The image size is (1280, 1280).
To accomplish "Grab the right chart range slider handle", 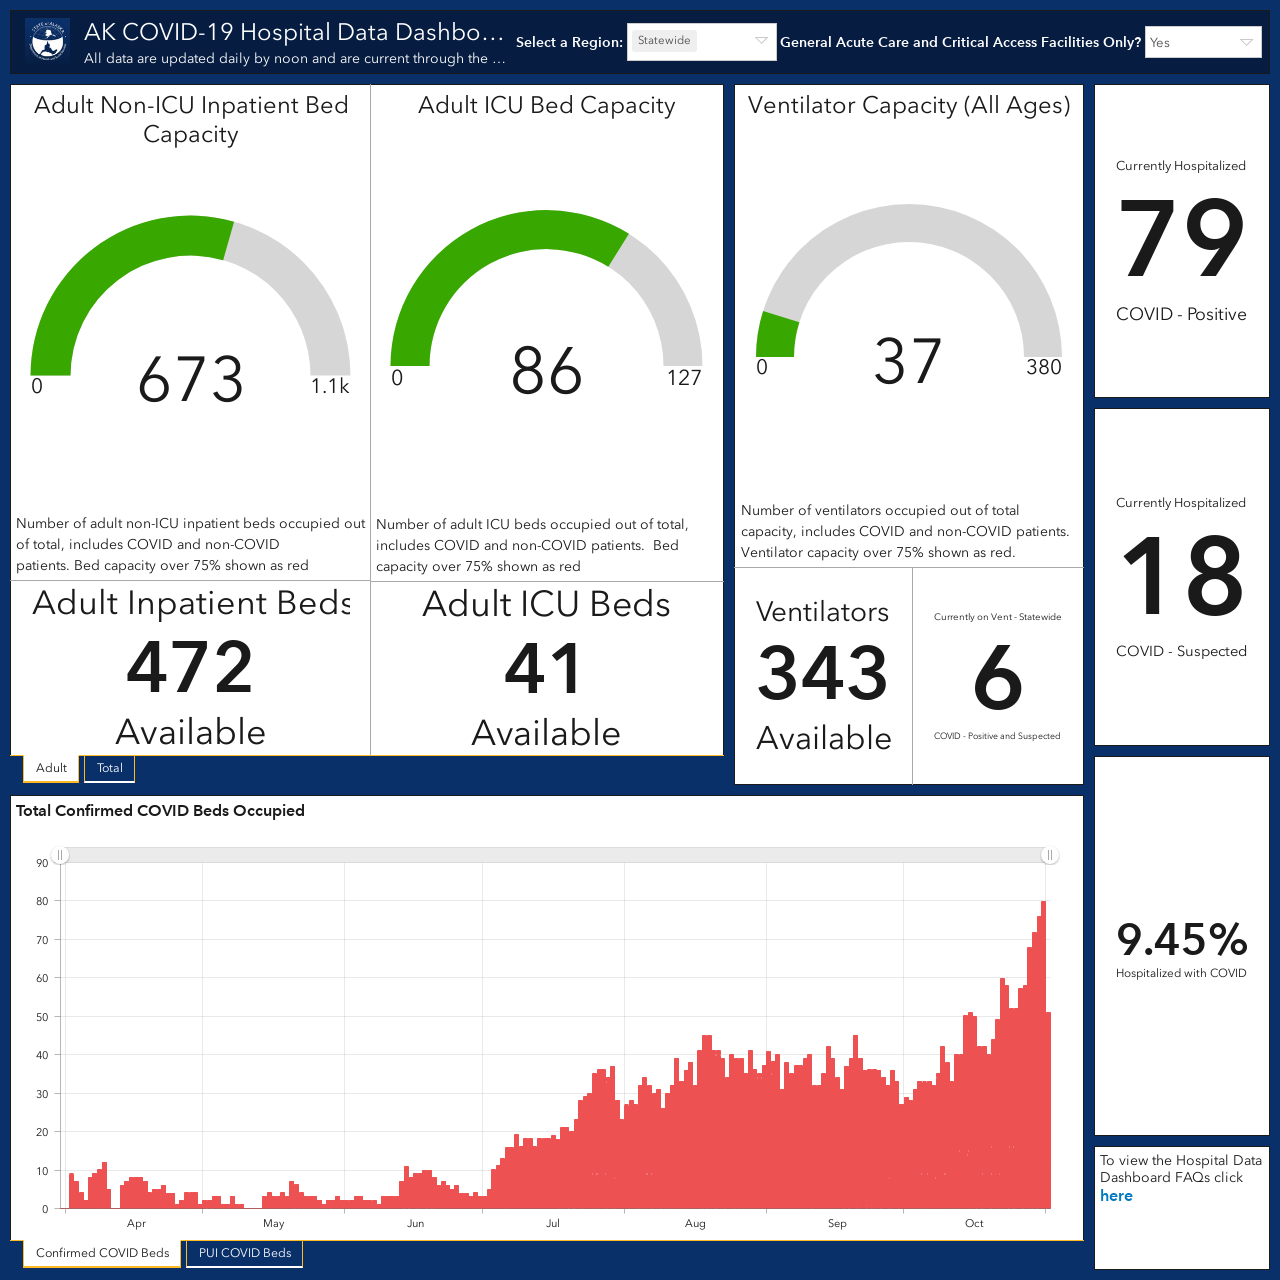I will 1049,855.
